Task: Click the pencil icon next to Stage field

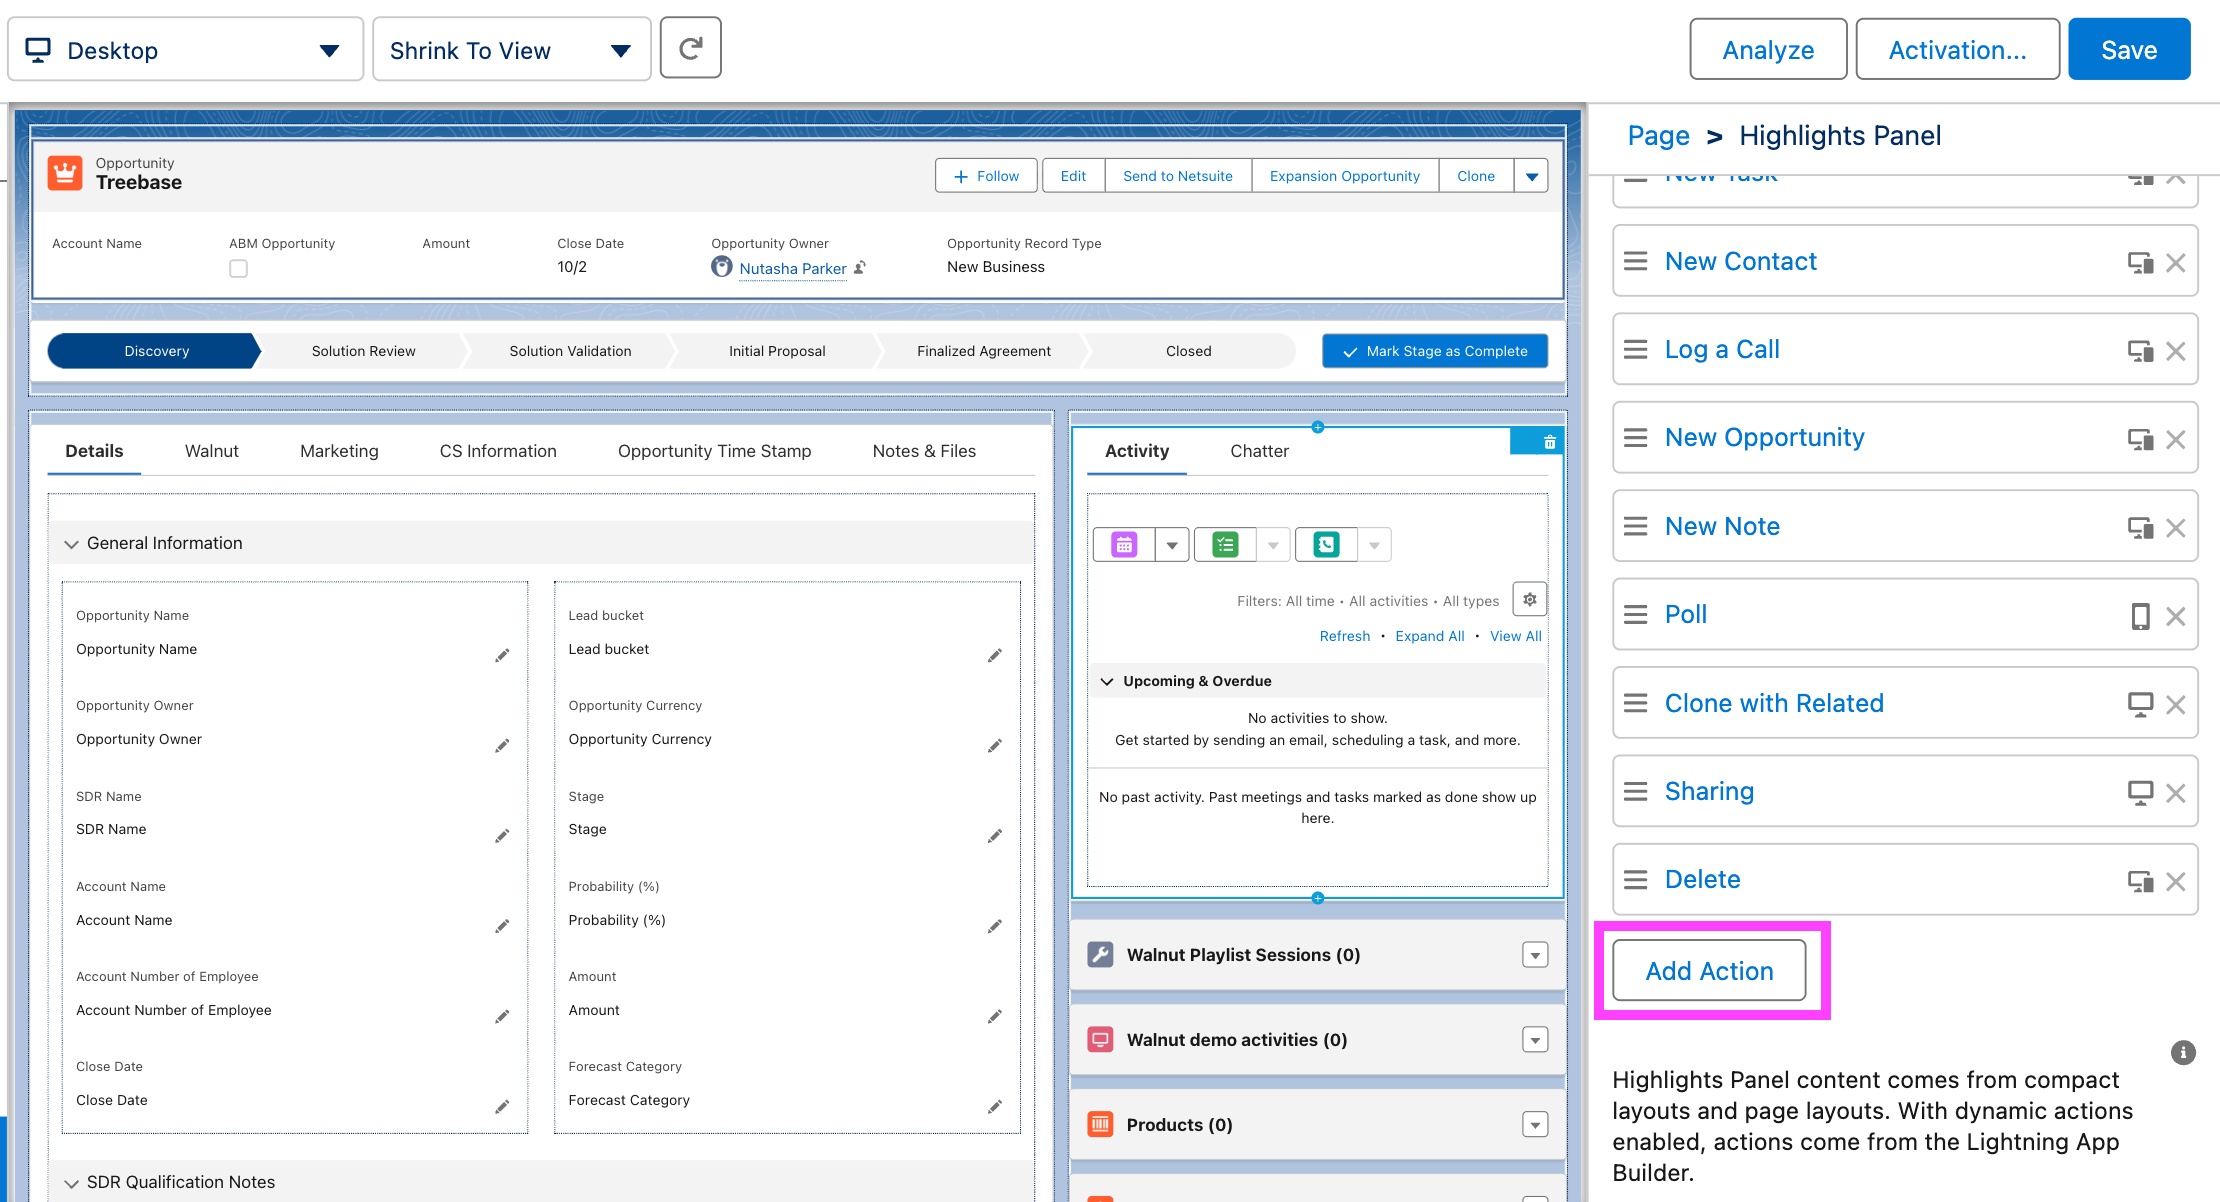Action: pos(994,836)
